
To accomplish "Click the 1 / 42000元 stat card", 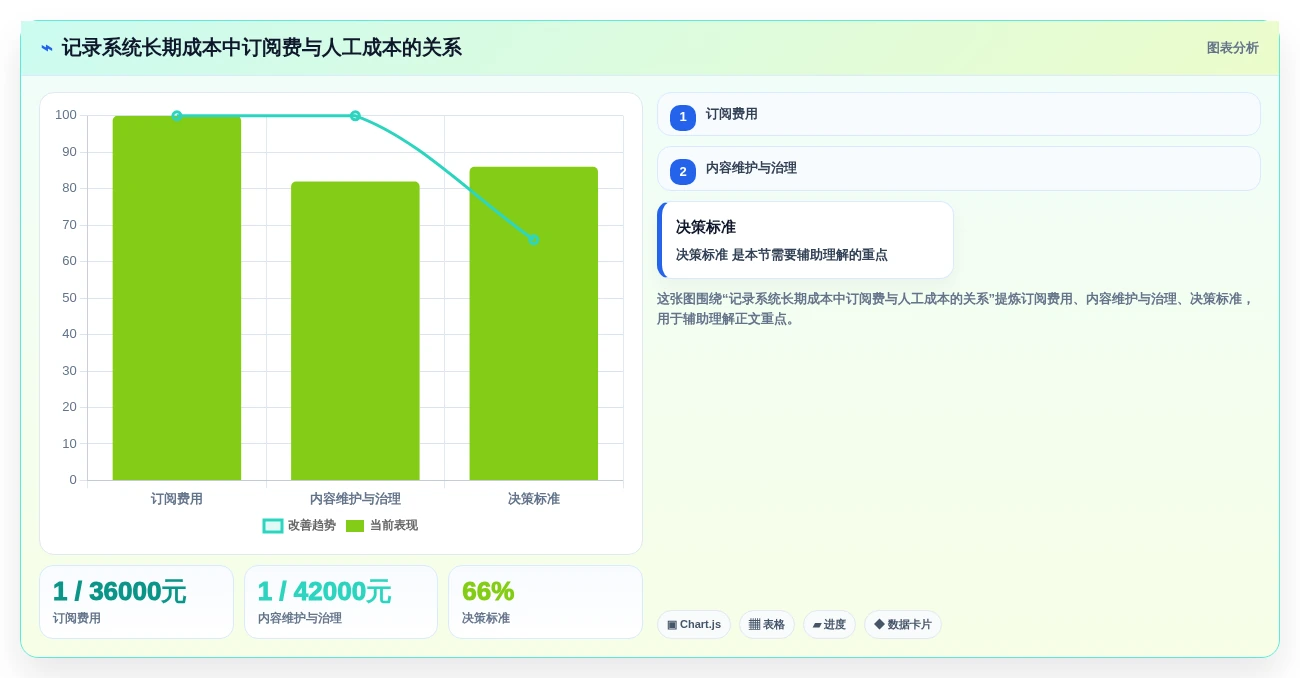I will pyautogui.click(x=341, y=602).
